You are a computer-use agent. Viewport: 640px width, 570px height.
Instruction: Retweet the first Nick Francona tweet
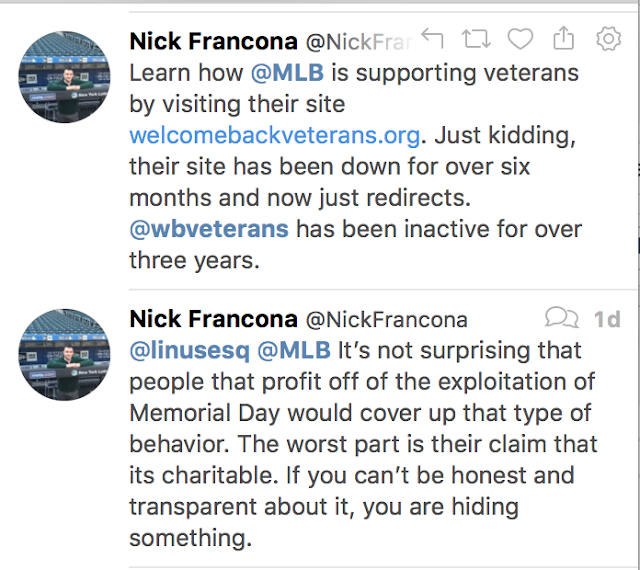(475, 39)
